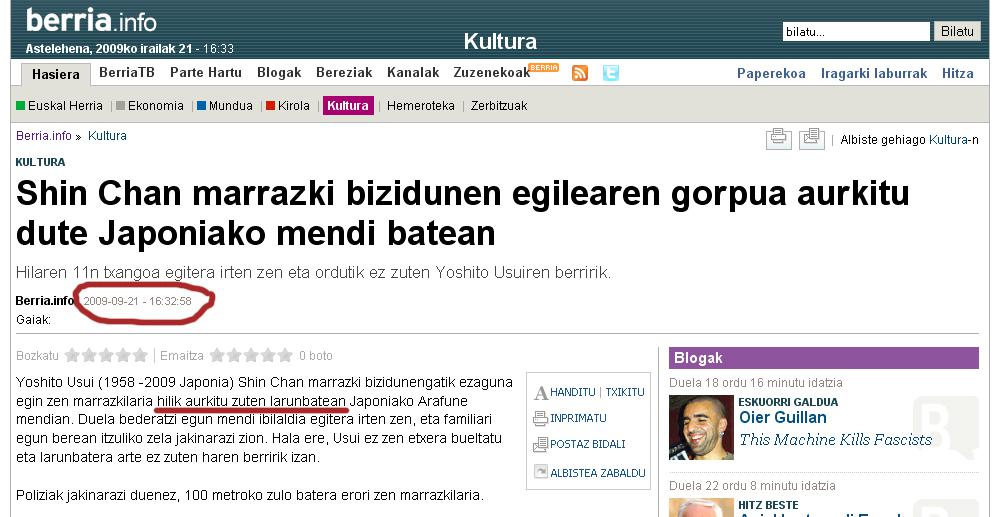The image size is (996, 517).
Task: Rate the article with the first Bozkatu star
Action: [72, 355]
